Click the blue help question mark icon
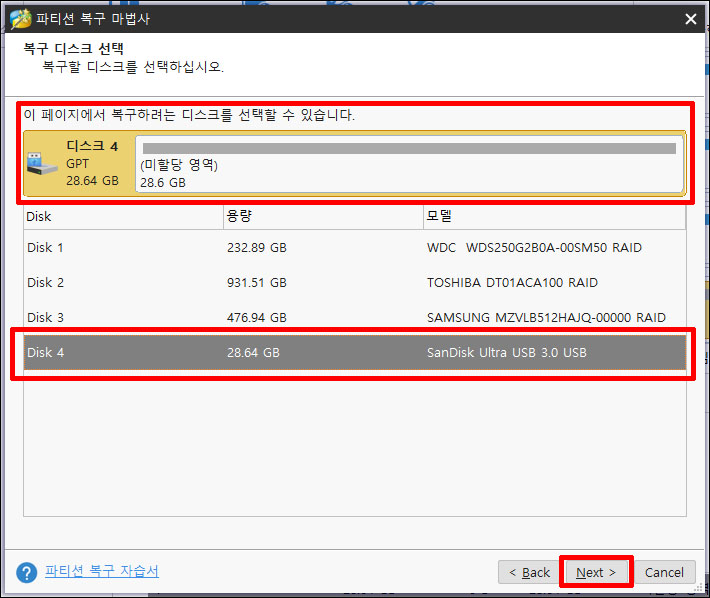This screenshot has width=710, height=598. (x=27, y=573)
